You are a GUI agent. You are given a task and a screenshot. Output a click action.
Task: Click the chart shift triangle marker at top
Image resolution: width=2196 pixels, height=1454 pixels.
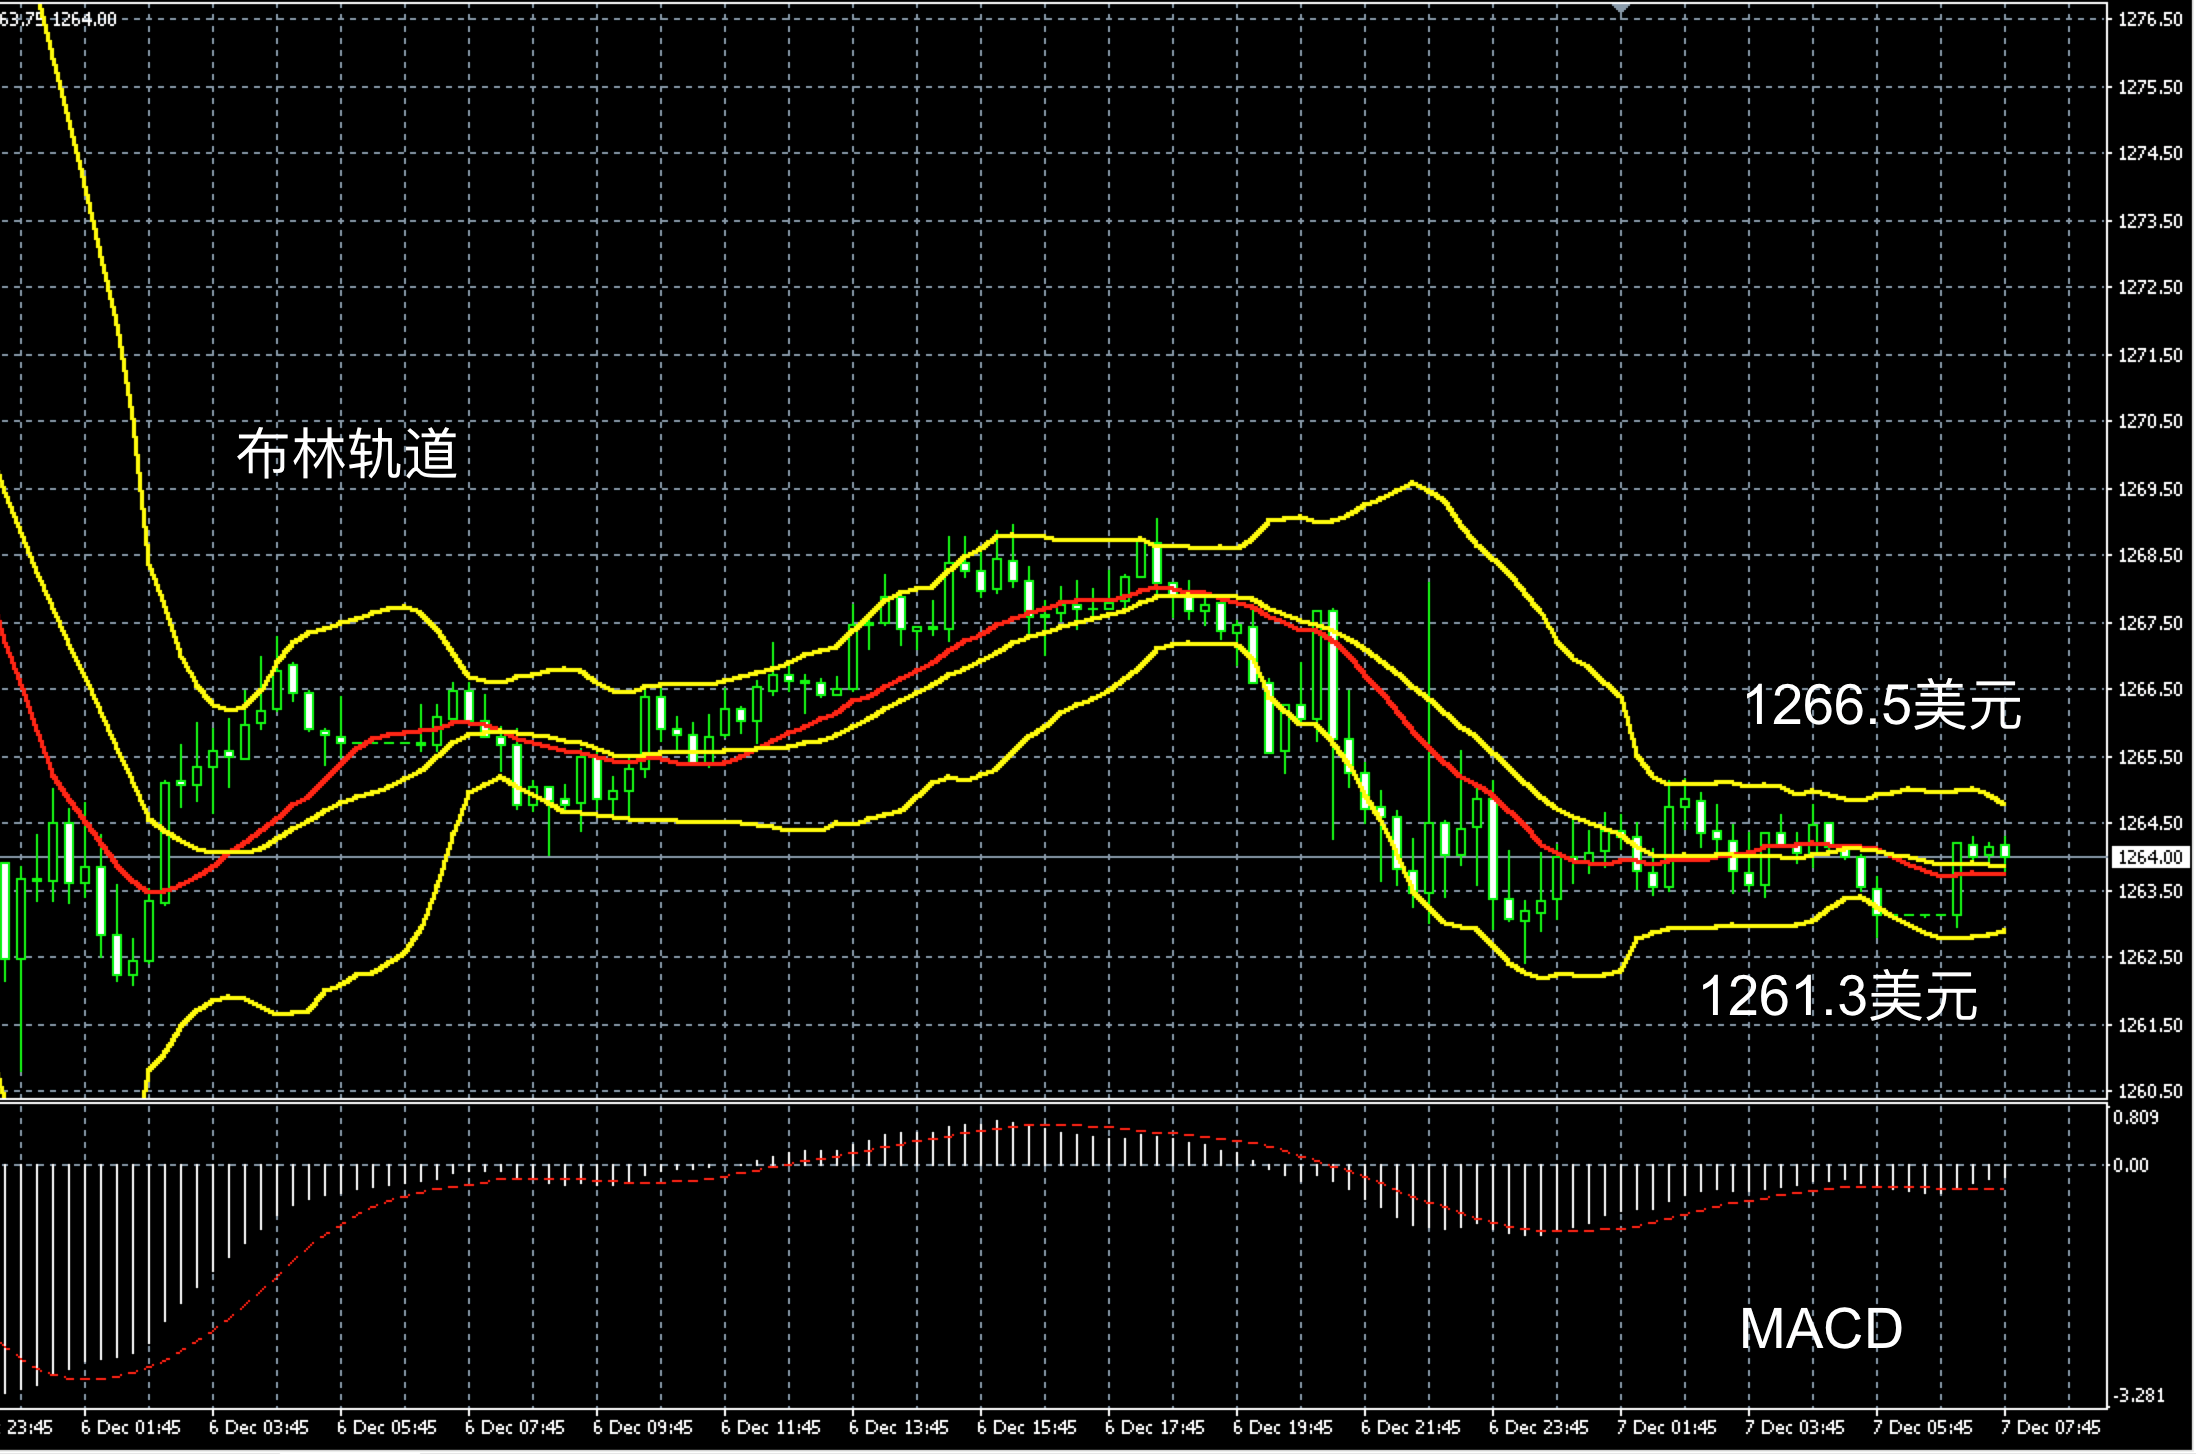tap(1621, 8)
